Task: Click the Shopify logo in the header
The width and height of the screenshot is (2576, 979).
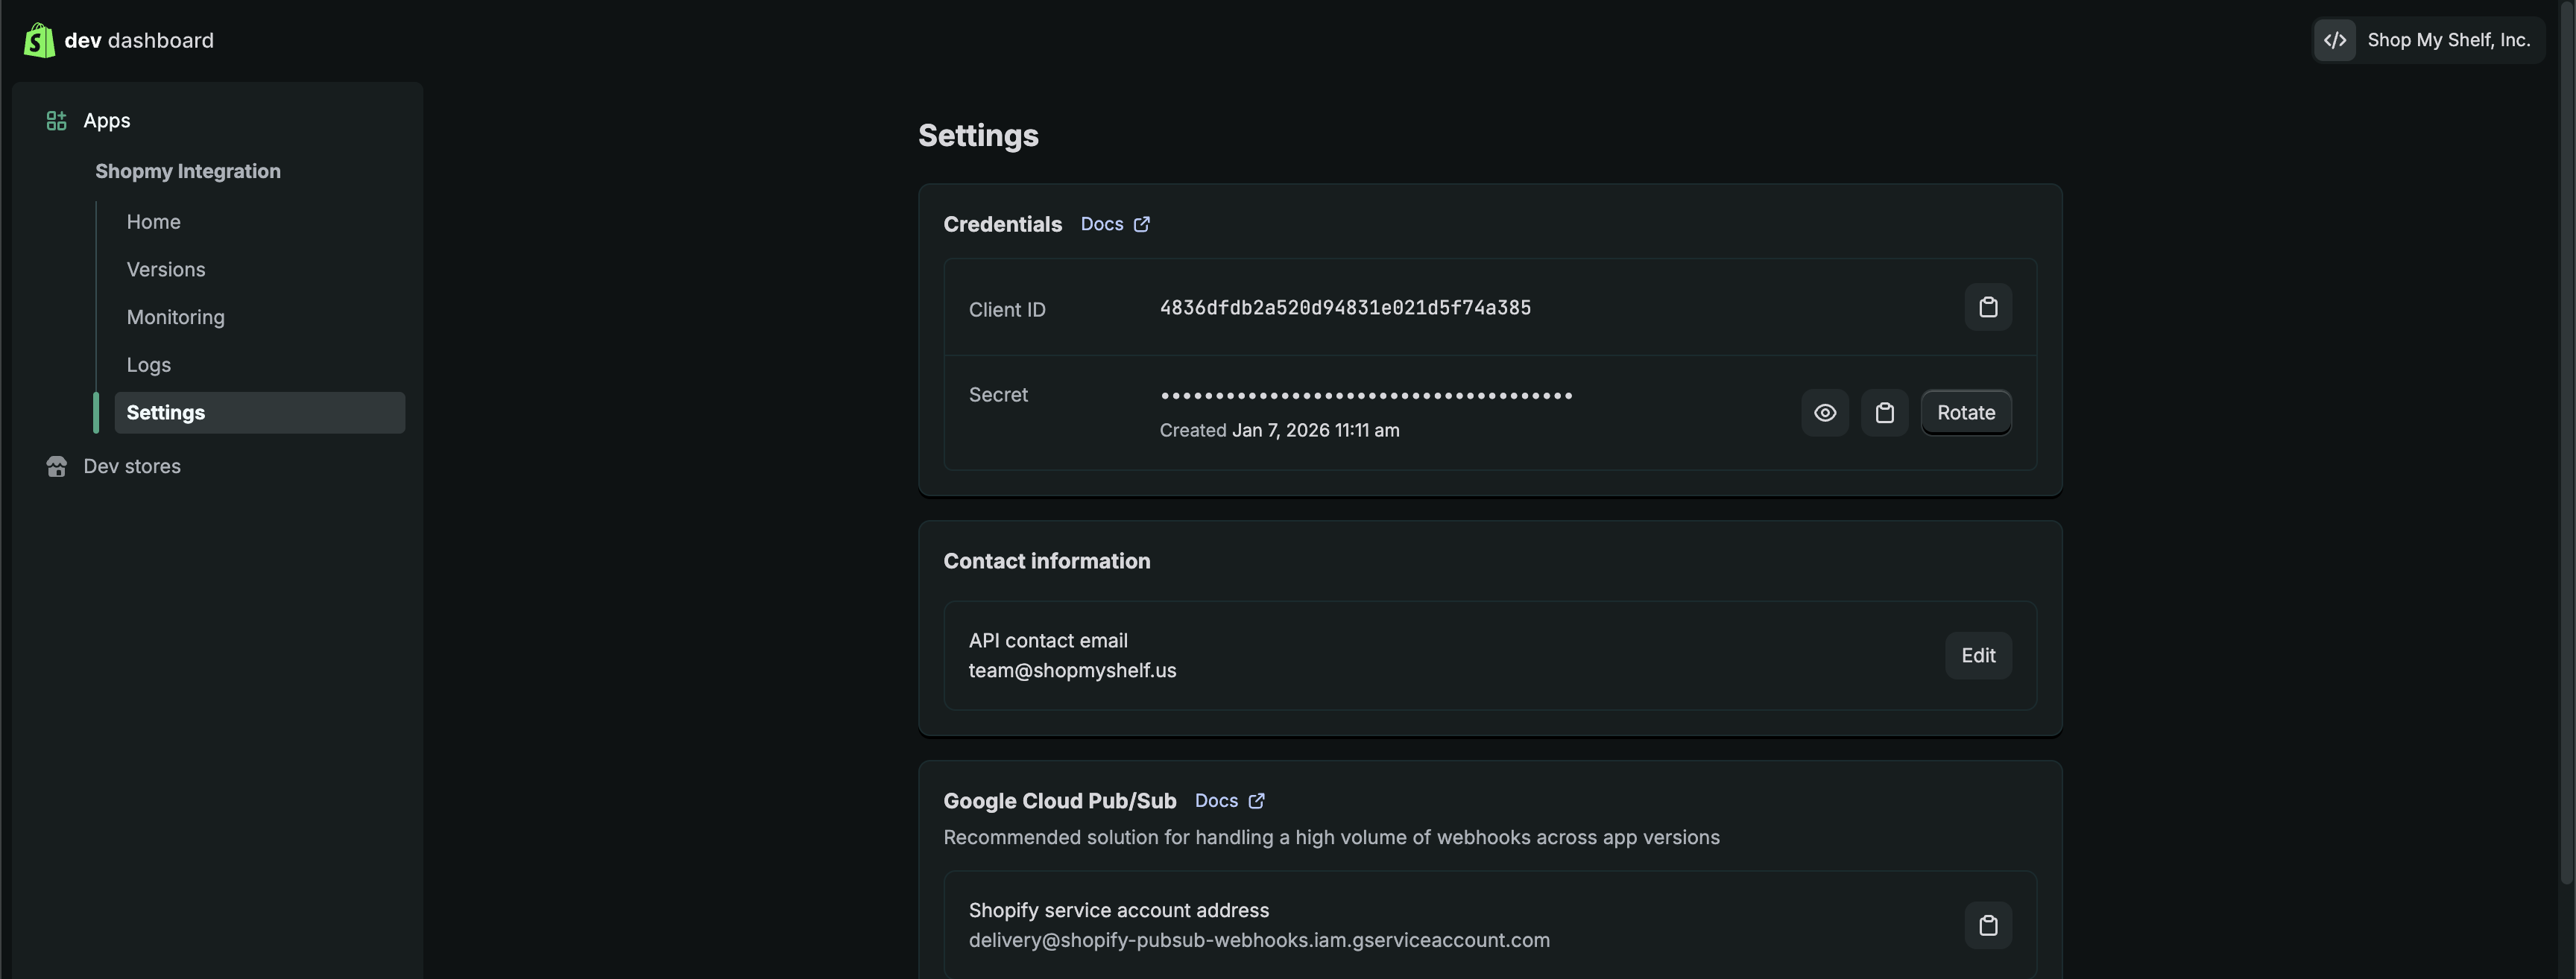Action: coord(39,40)
